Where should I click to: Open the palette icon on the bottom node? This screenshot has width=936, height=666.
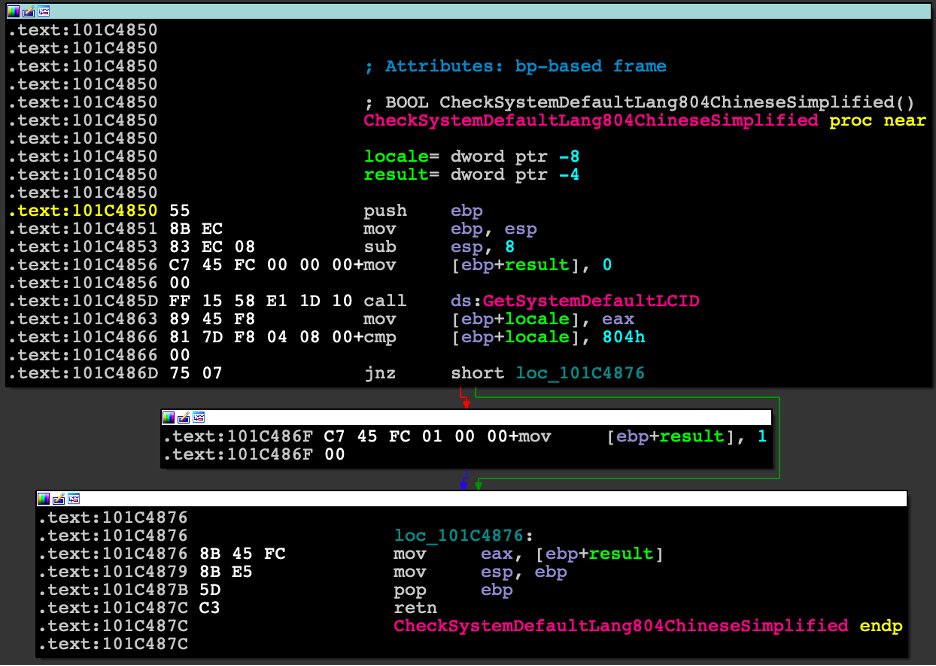click(44, 498)
